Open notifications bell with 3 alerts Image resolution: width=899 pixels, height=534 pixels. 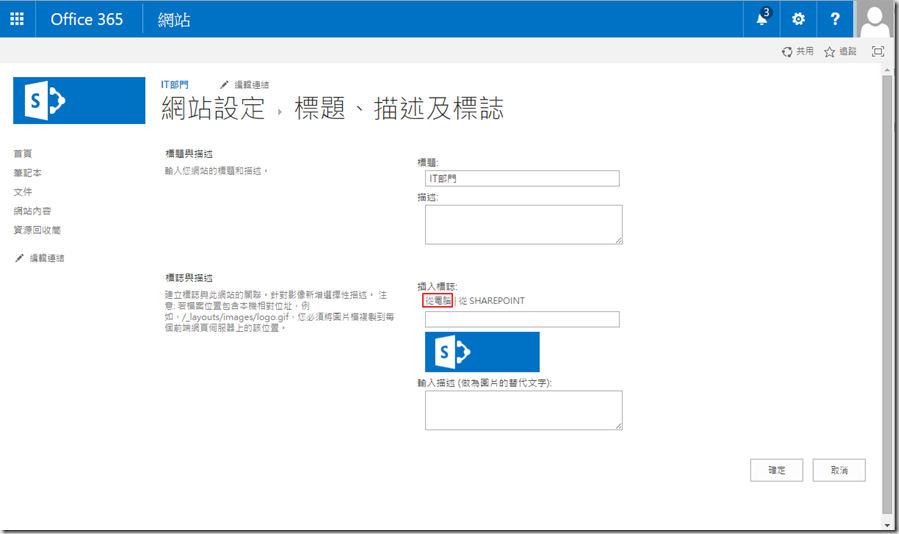point(762,19)
